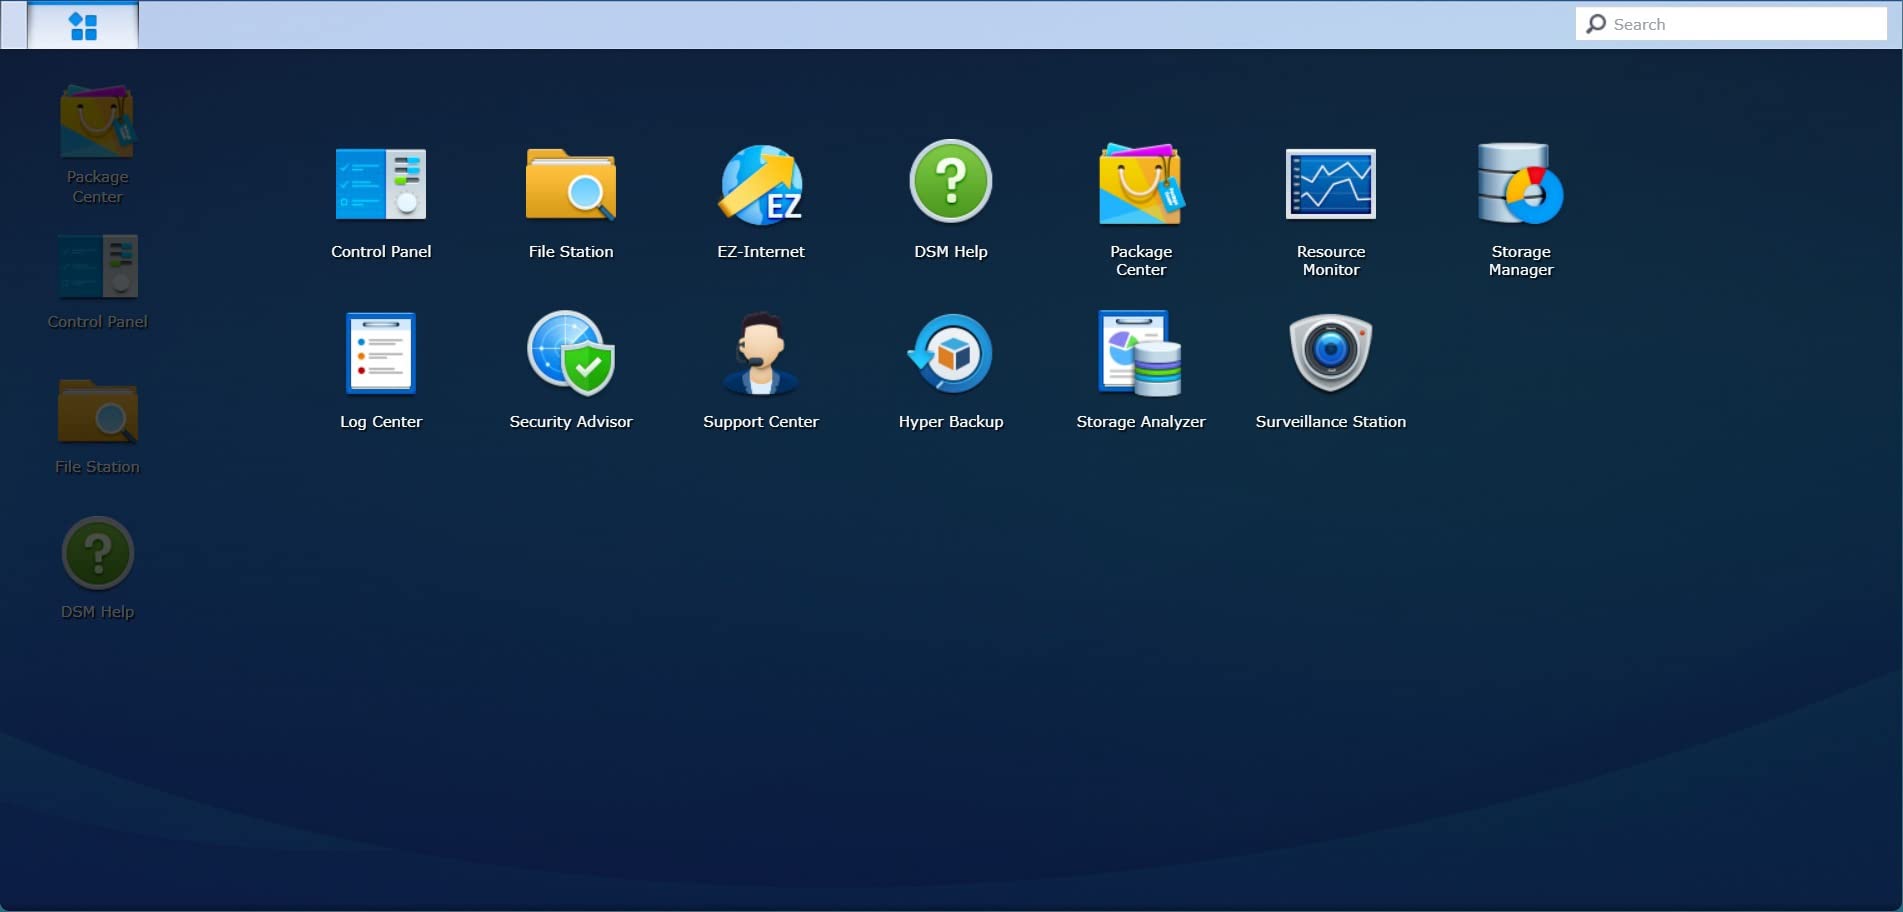Image resolution: width=1903 pixels, height=912 pixels.
Task: Launch Hyper Backup
Action: click(x=950, y=354)
